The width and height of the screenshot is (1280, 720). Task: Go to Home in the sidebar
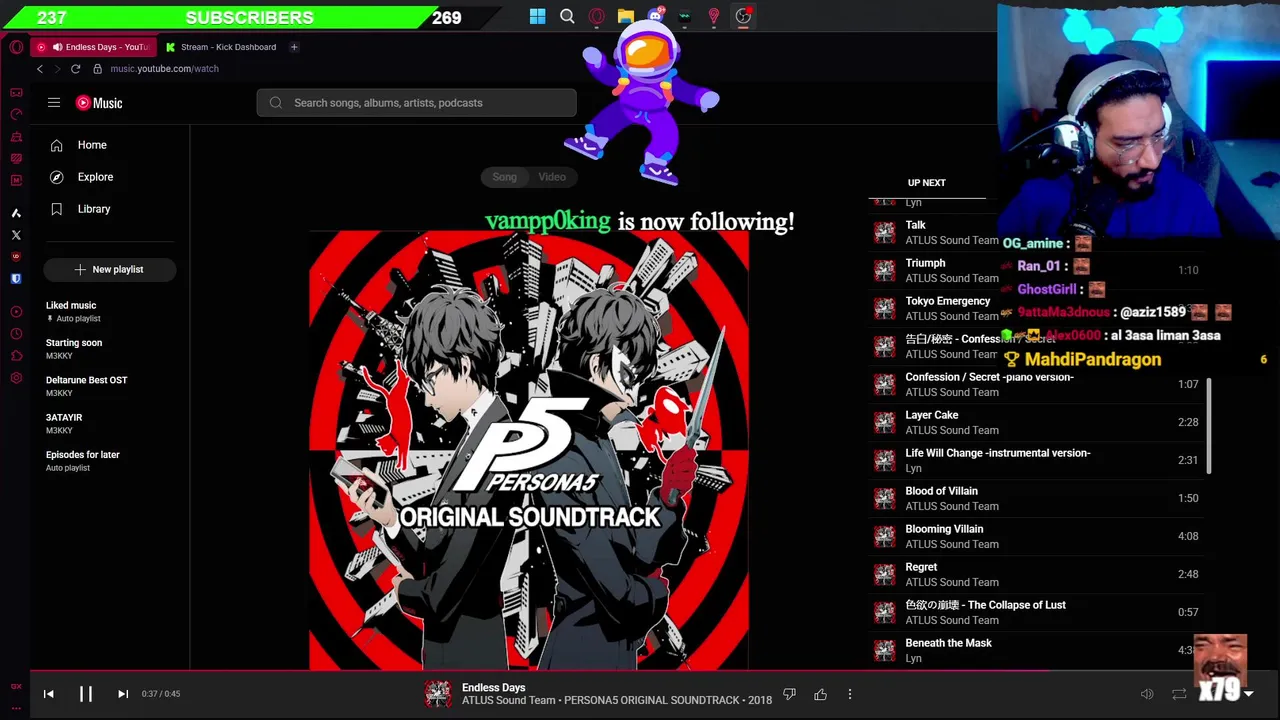[x=110, y=145]
